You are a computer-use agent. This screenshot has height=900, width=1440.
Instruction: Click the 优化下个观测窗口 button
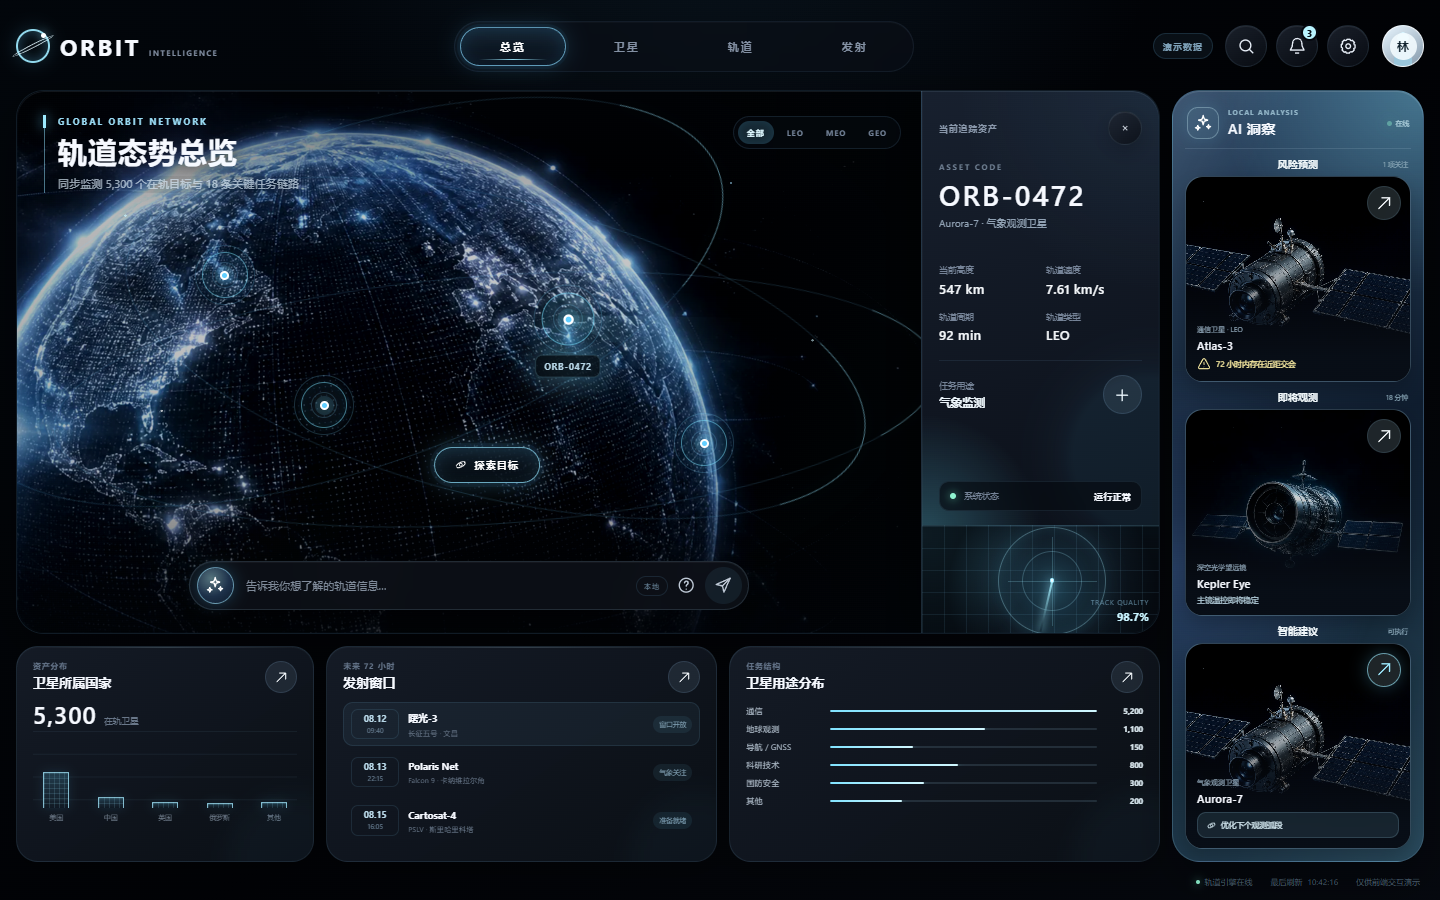(x=1297, y=825)
